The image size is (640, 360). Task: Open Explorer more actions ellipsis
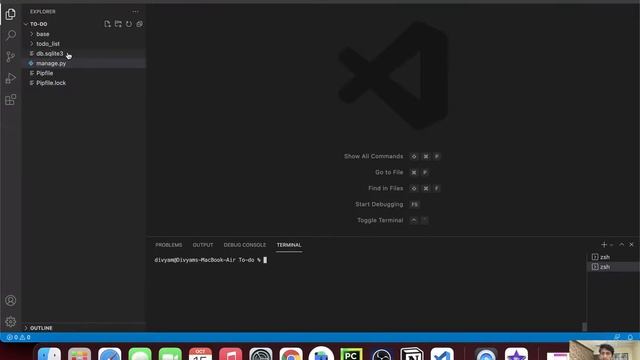(x=135, y=11)
